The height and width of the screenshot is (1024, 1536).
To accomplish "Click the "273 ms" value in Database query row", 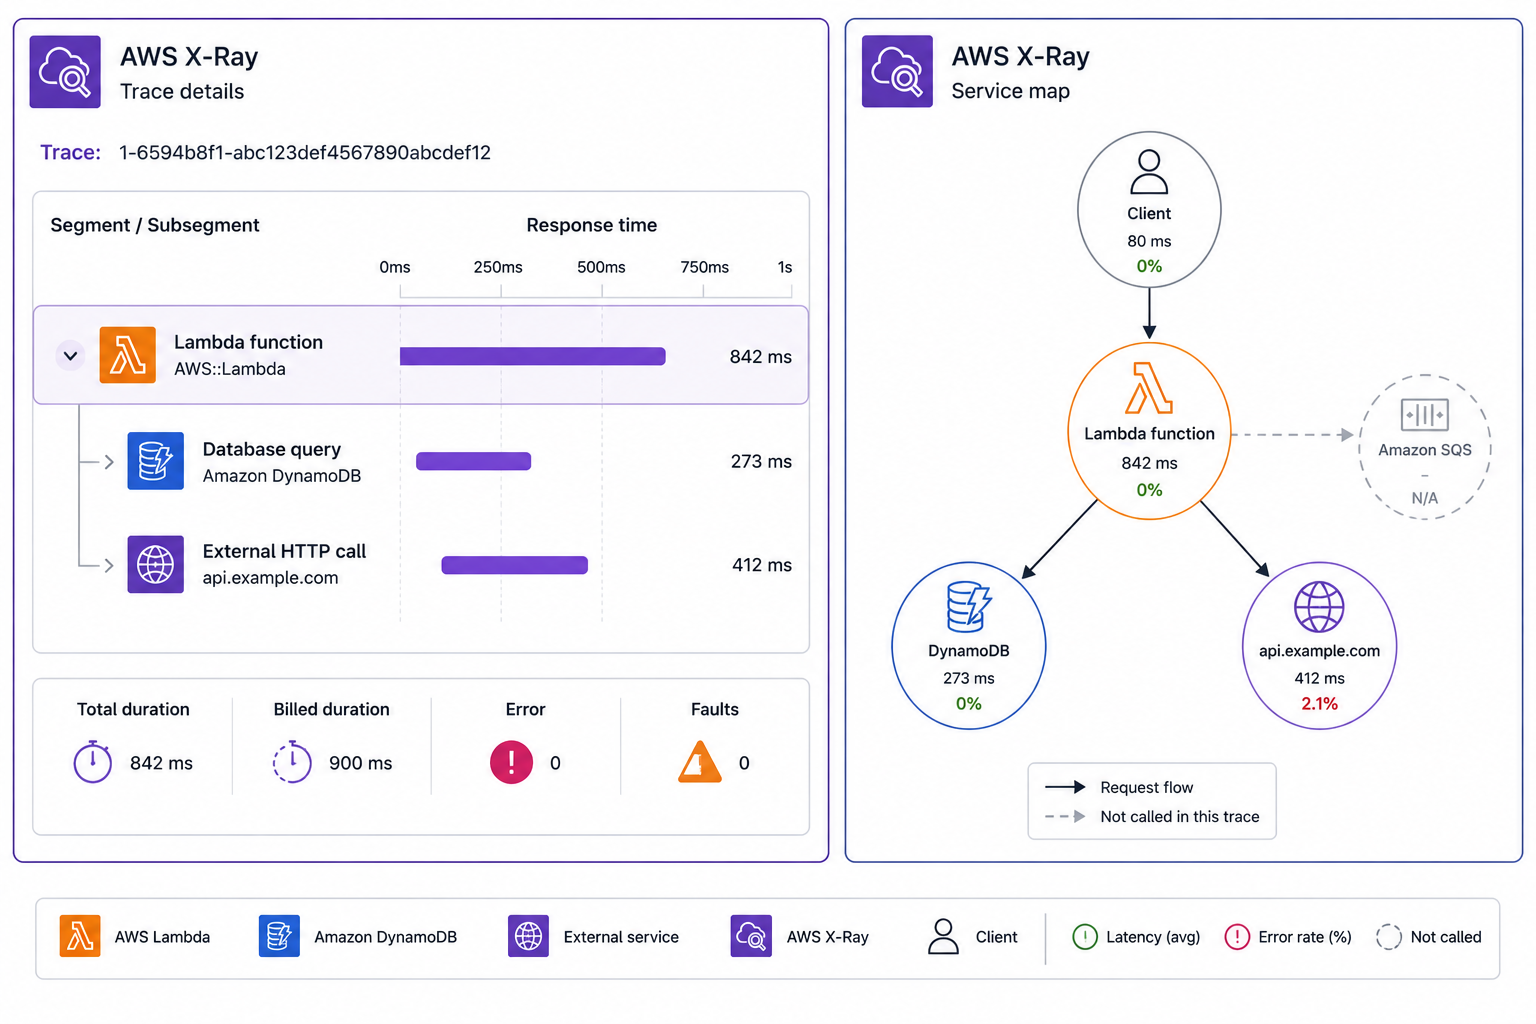I will click(761, 461).
